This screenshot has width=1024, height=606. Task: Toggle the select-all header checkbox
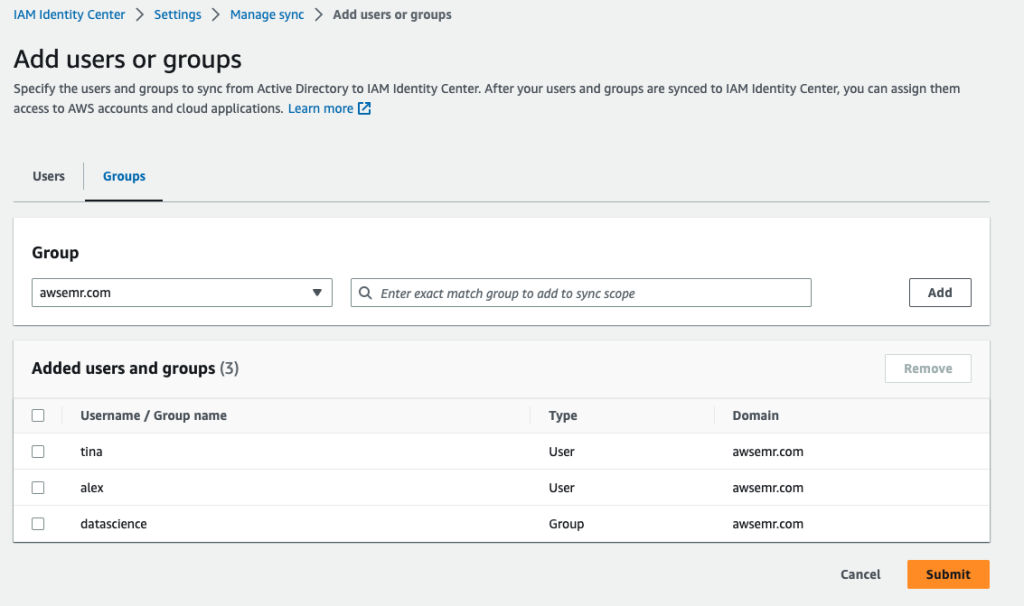pos(38,416)
